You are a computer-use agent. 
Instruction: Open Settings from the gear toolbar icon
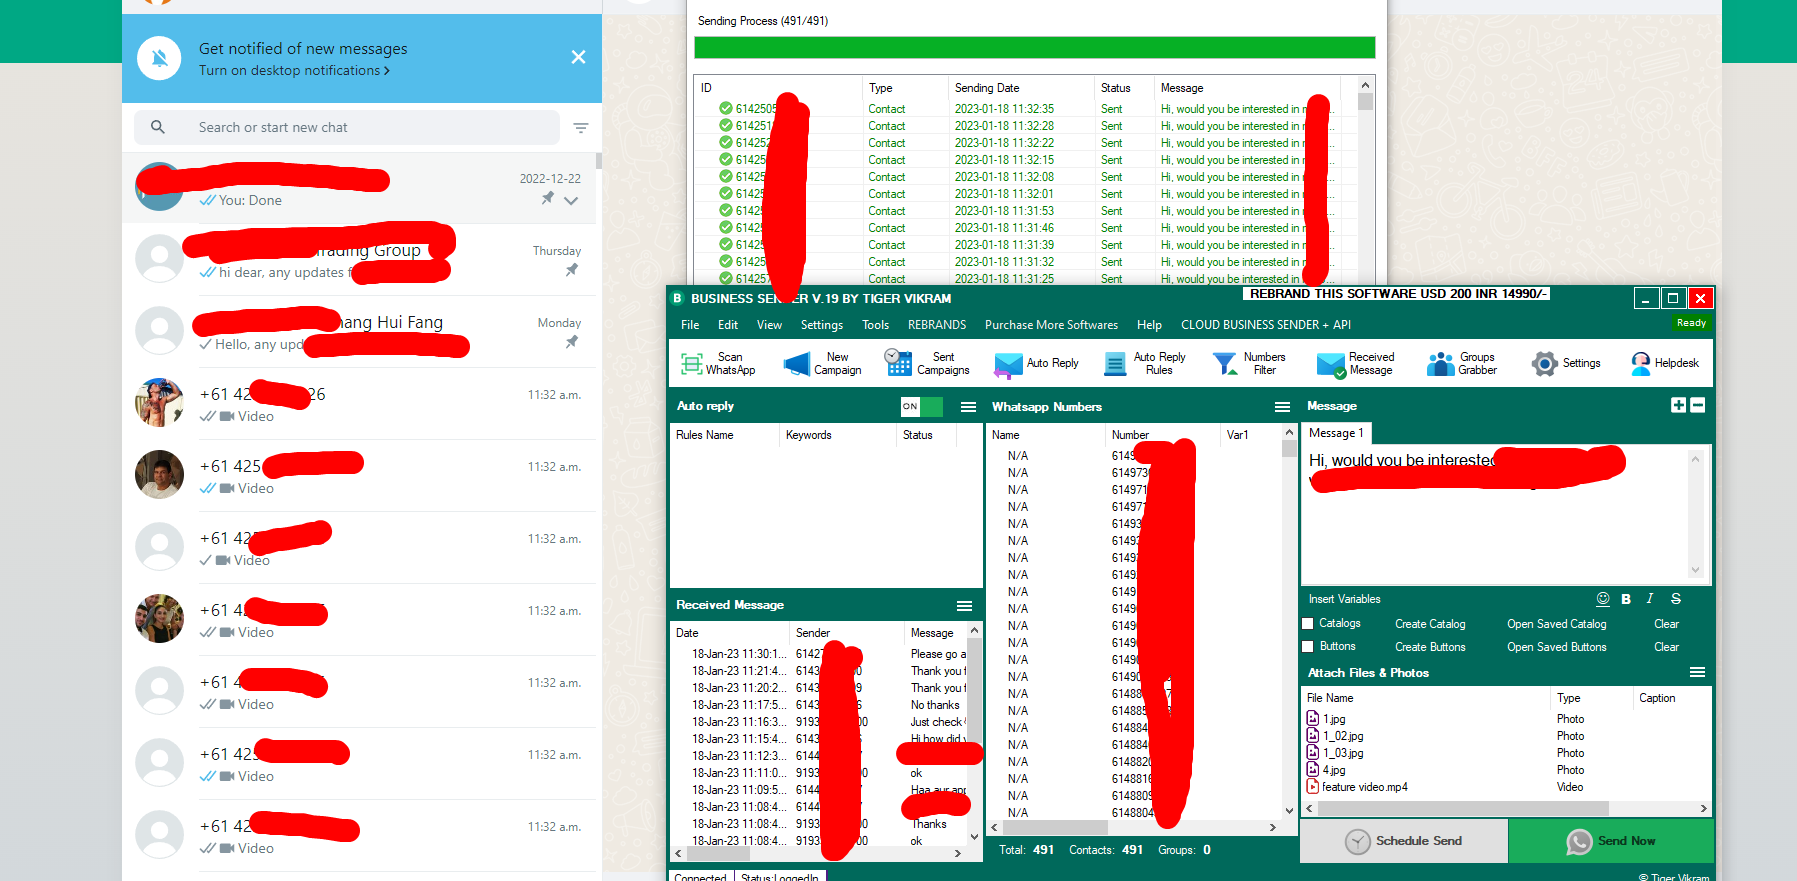point(1566,363)
